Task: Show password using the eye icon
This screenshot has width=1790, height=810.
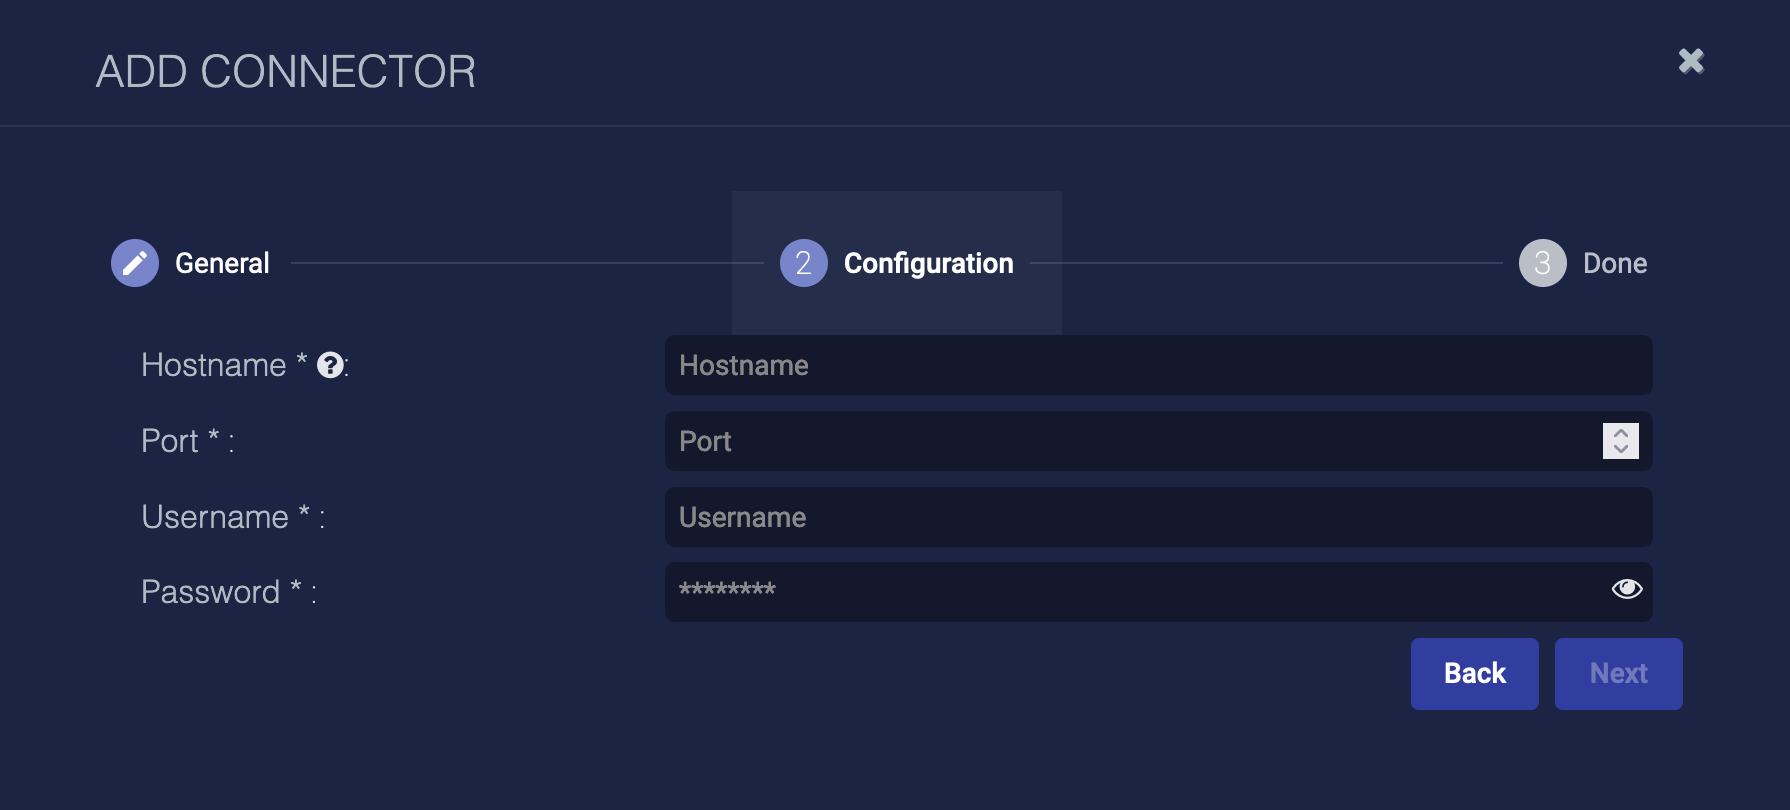Action: tap(1626, 589)
